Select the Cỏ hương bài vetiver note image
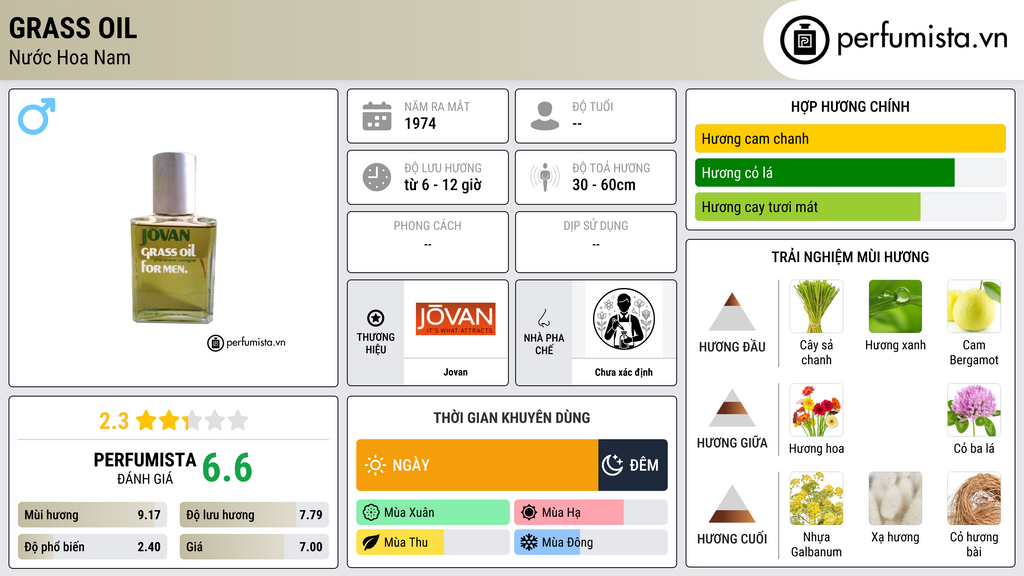1024x576 pixels. point(974,498)
